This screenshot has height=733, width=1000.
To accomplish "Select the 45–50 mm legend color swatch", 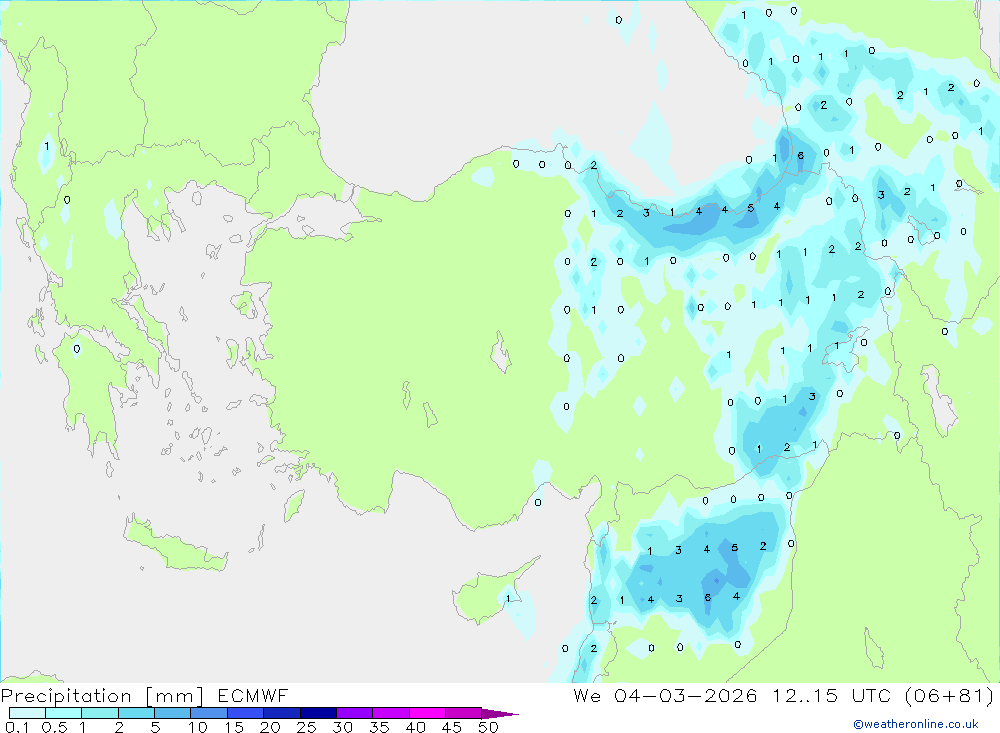I will [x=464, y=713].
